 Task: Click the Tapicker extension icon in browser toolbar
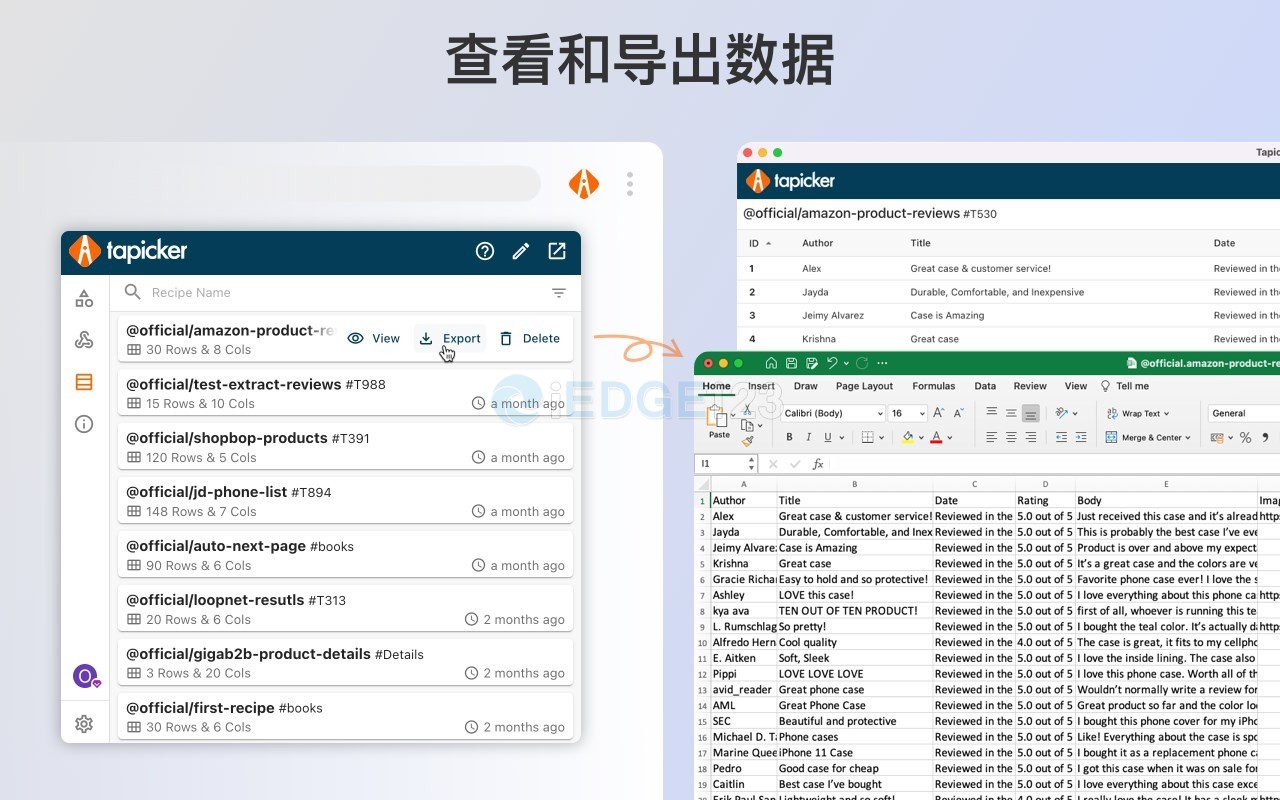tap(584, 184)
